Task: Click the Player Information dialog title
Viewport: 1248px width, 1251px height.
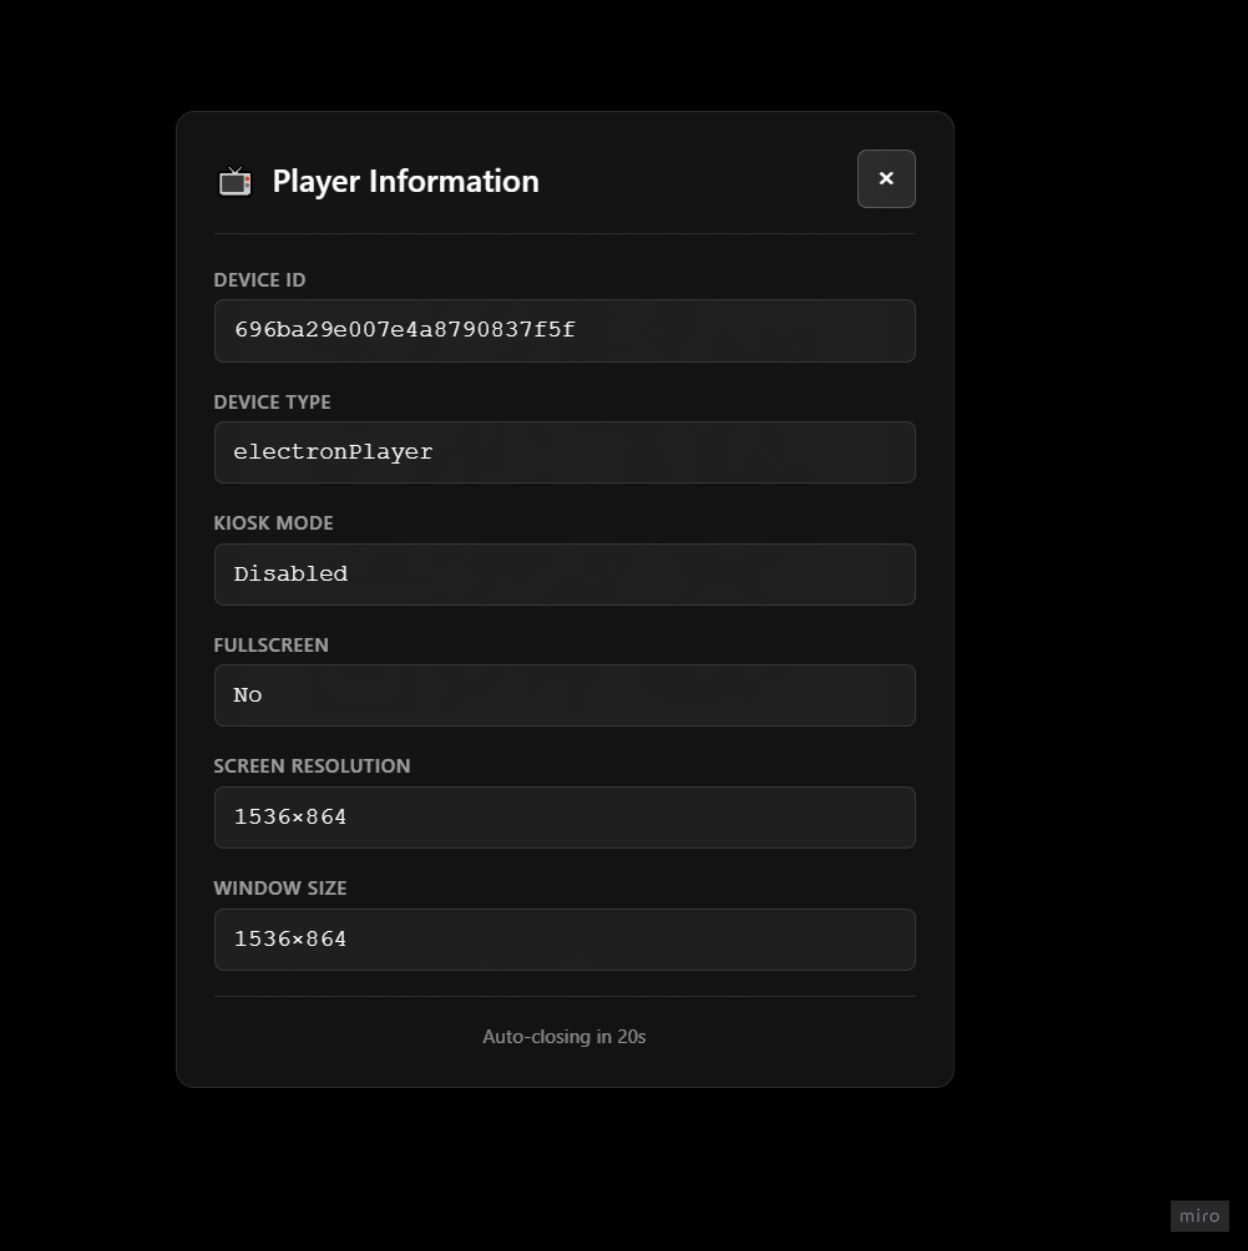Action: tap(405, 181)
